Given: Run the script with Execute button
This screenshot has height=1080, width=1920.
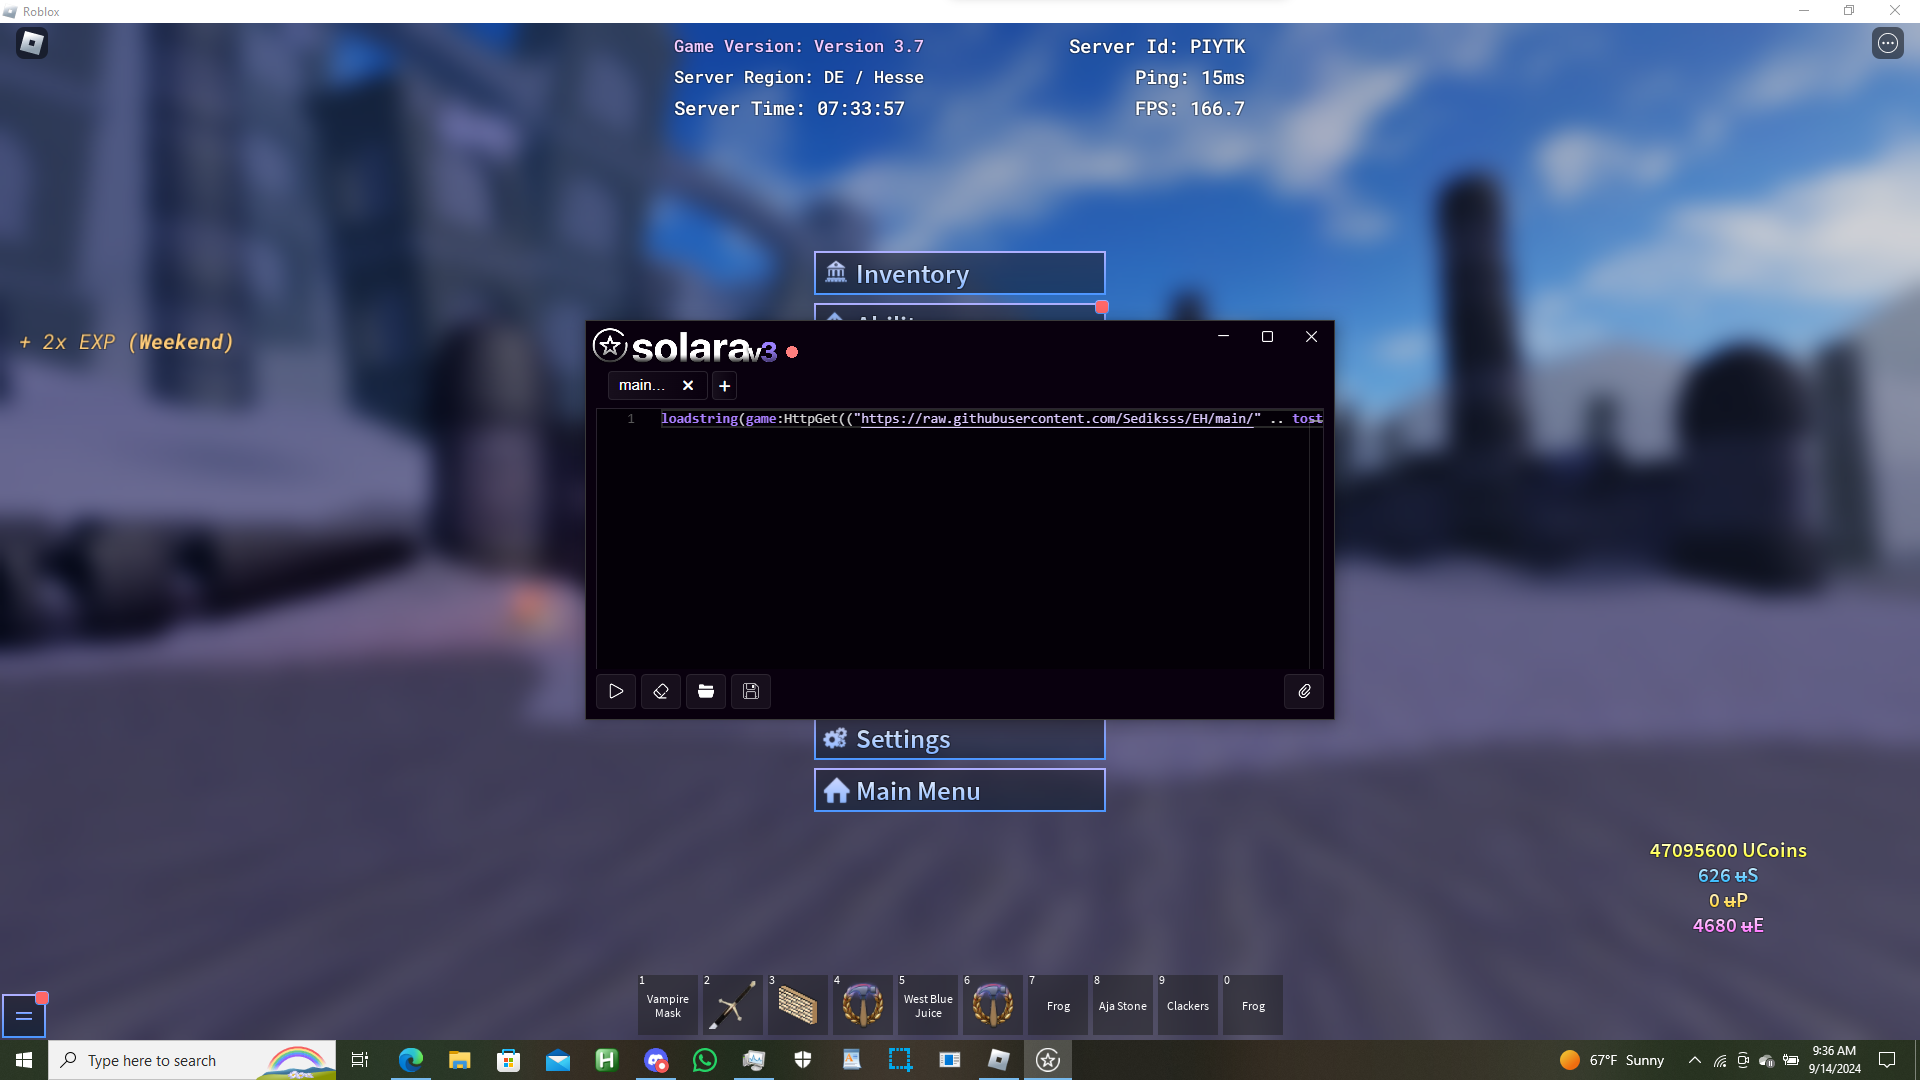Looking at the screenshot, I should [x=616, y=691].
